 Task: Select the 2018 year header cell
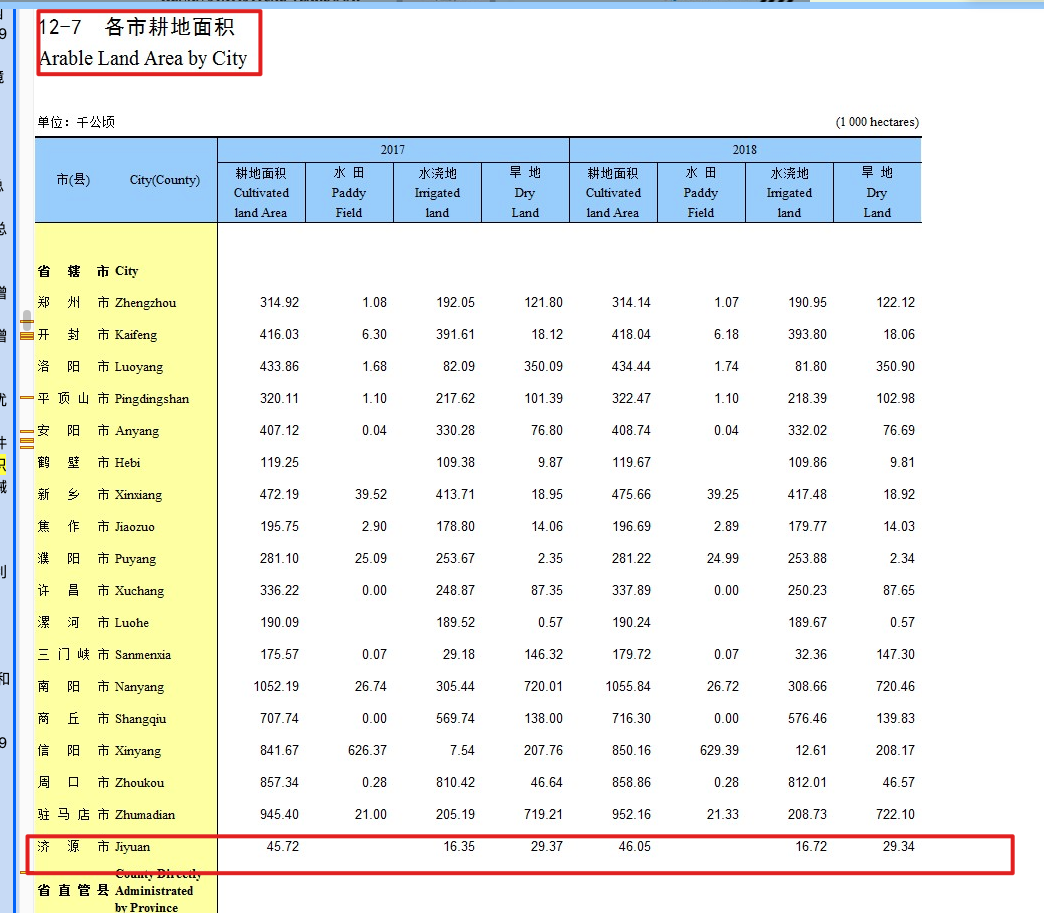[x=745, y=150]
